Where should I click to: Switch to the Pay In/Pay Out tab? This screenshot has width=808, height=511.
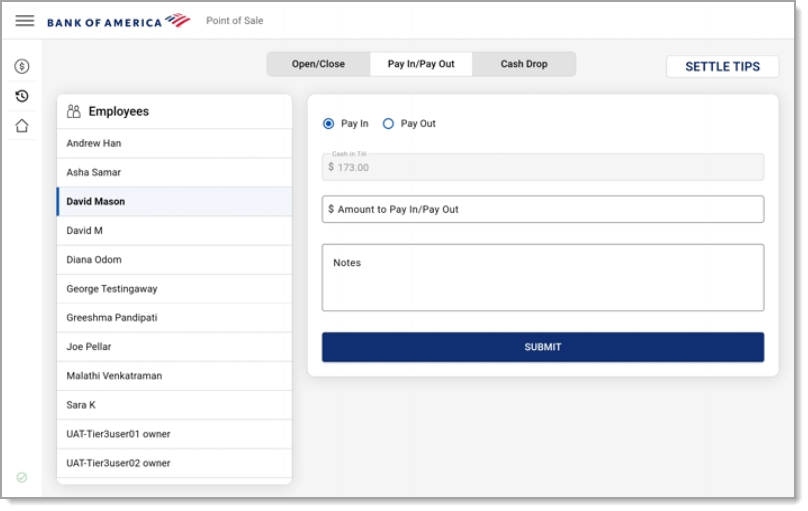(x=421, y=64)
